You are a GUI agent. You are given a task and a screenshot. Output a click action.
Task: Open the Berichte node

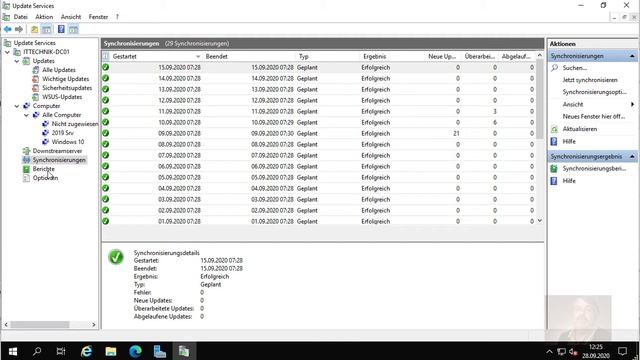43,169
